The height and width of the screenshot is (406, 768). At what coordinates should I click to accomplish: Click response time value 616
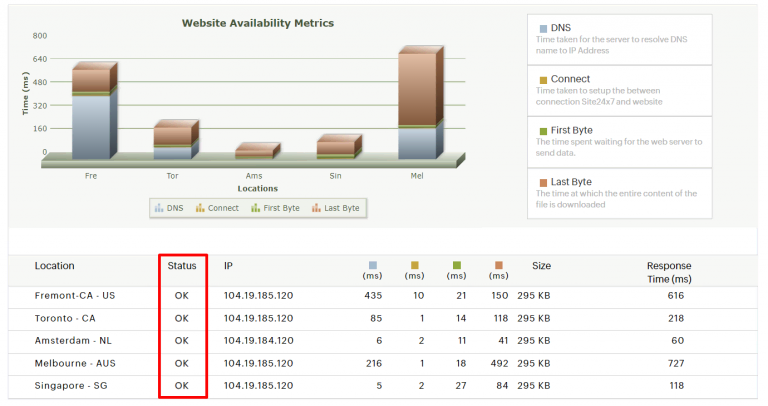click(675, 296)
